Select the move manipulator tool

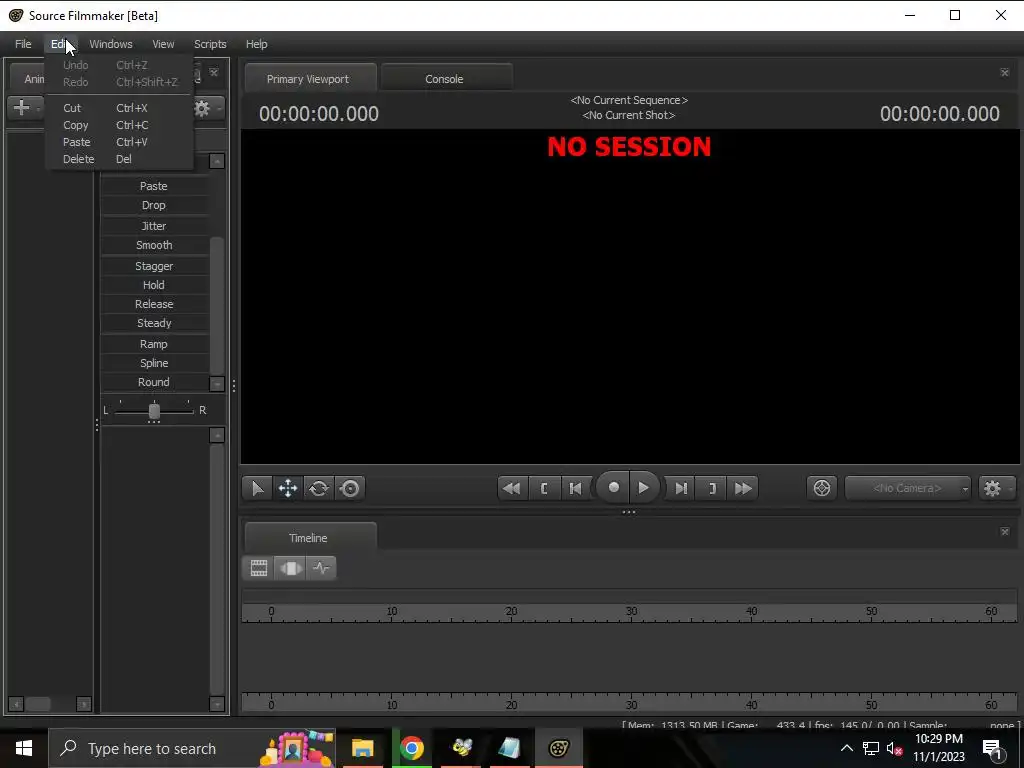coord(288,488)
